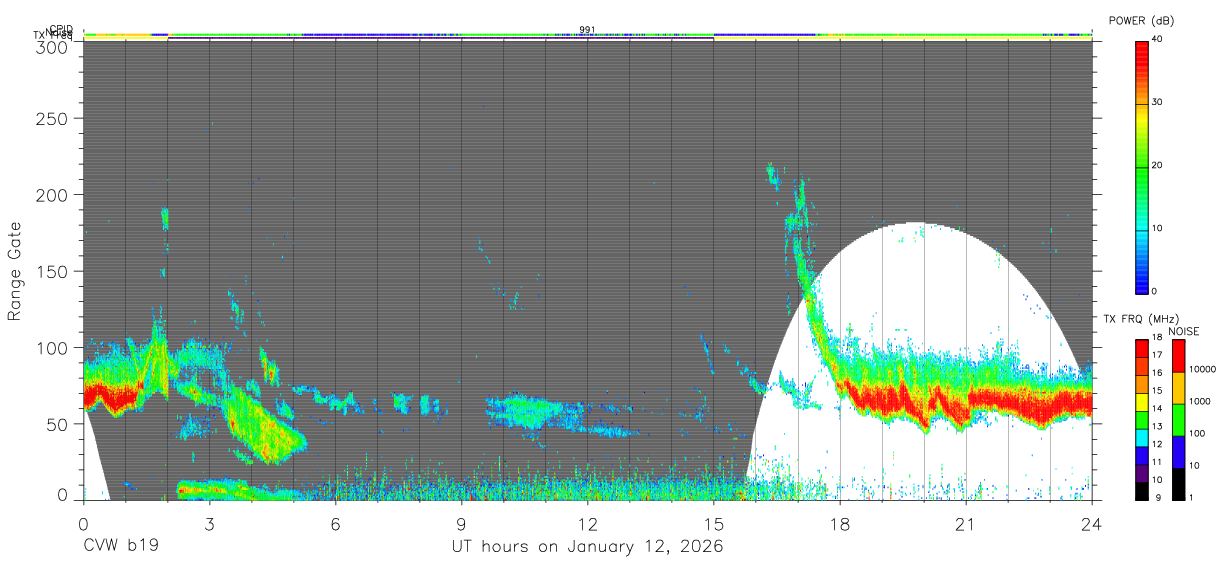Click the 10000 label in the NOISE legend
Screen dimensions: 1228x567
[x=1204, y=370]
